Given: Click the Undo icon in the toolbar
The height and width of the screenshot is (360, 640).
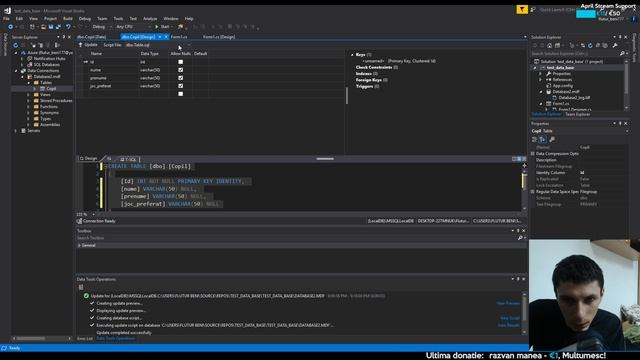Looking at the screenshot, I should (68, 27).
